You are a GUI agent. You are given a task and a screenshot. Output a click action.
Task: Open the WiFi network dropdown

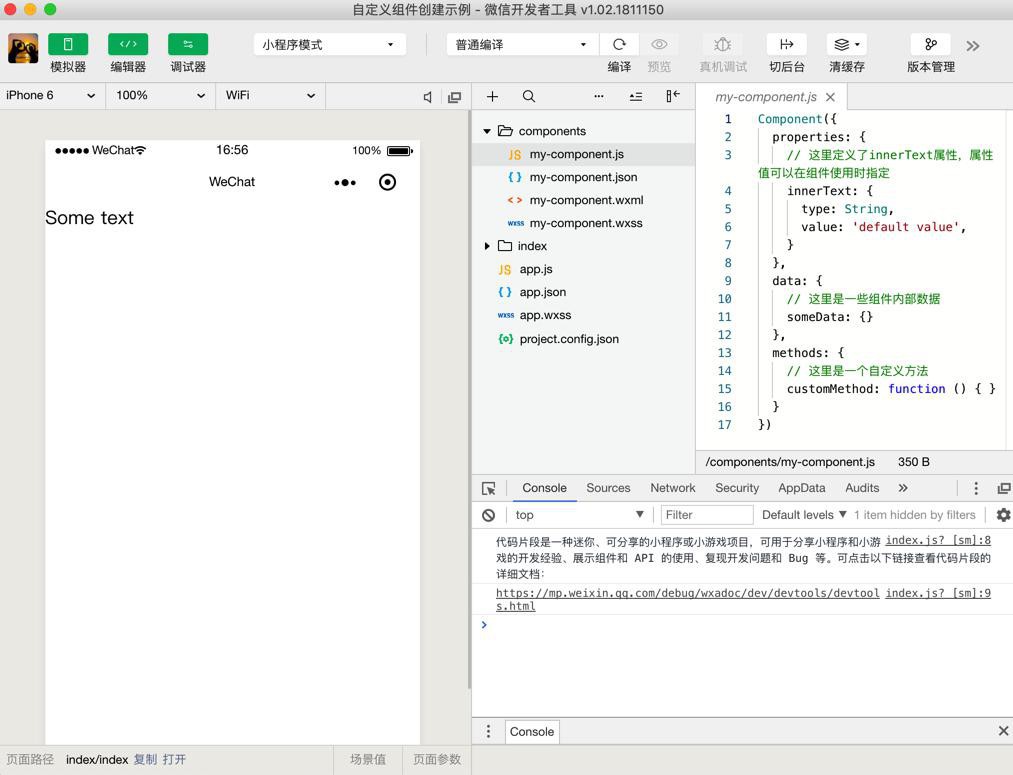[x=270, y=96]
